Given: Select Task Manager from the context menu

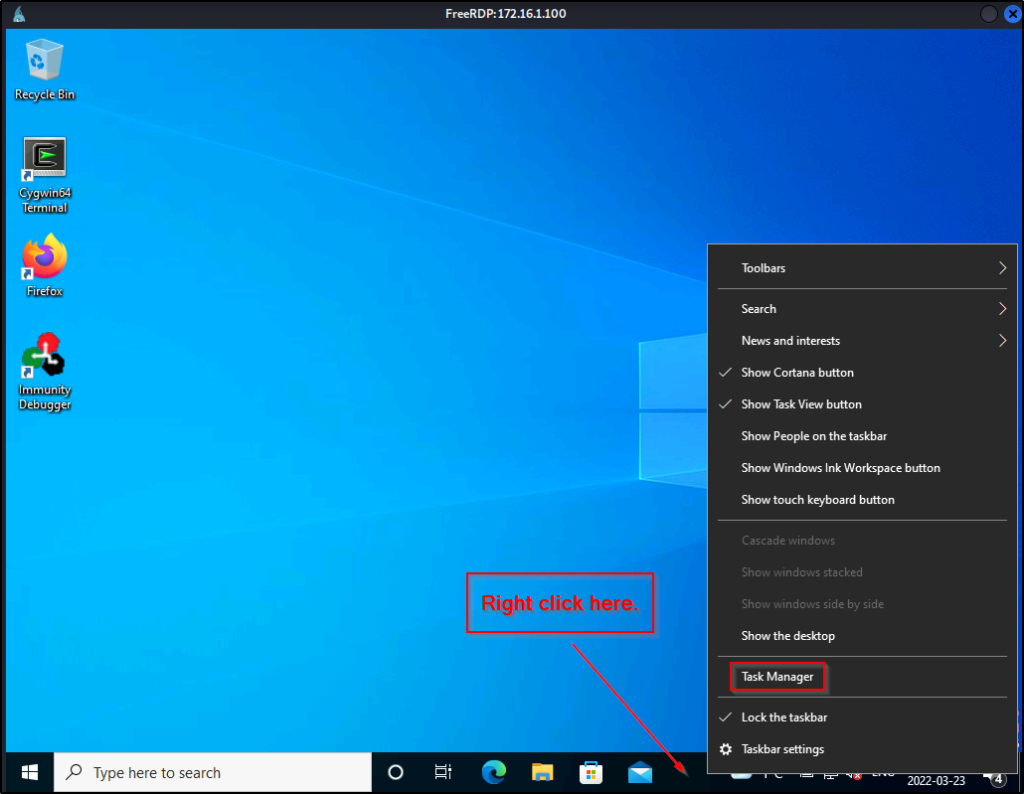Looking at the screenshot, I should pos(778,677).
